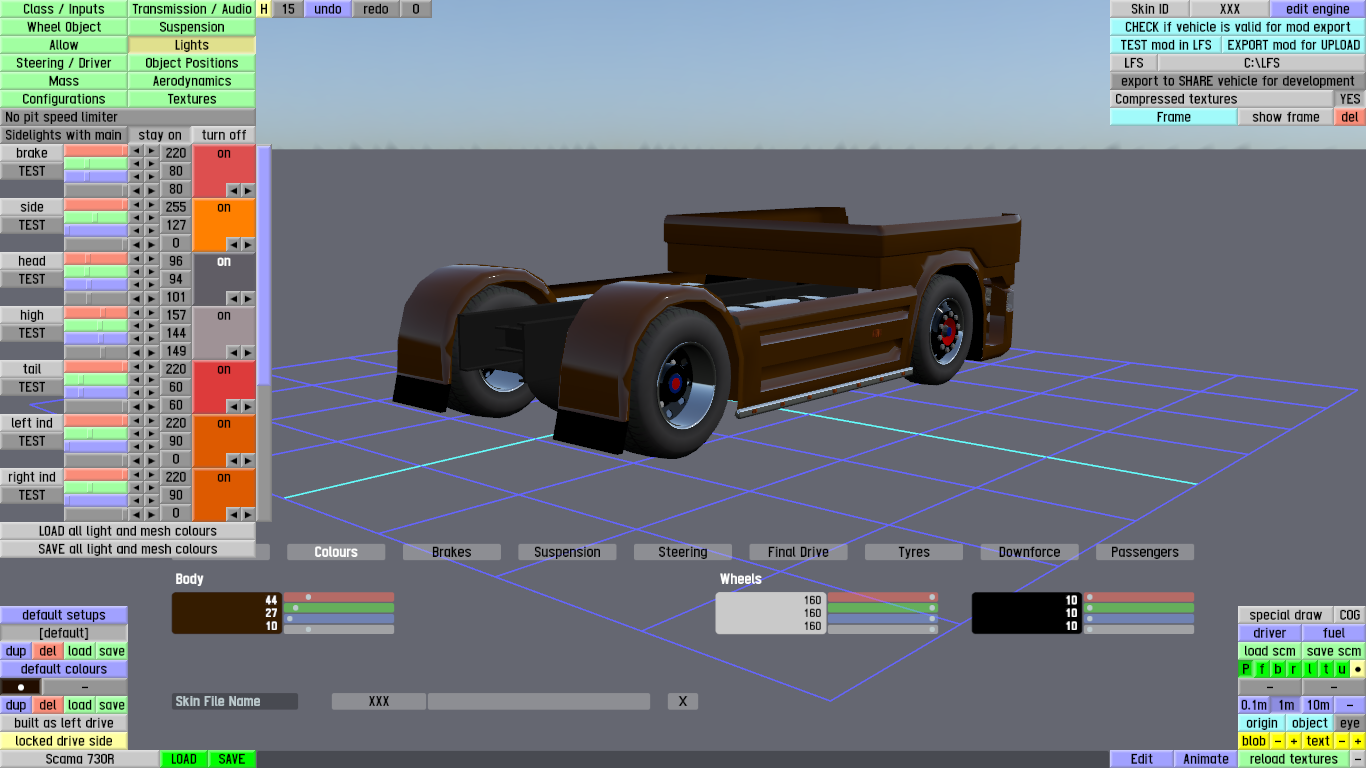
Task: Click left arrow inside the head colour swatch
Action: tap(233, 298)
